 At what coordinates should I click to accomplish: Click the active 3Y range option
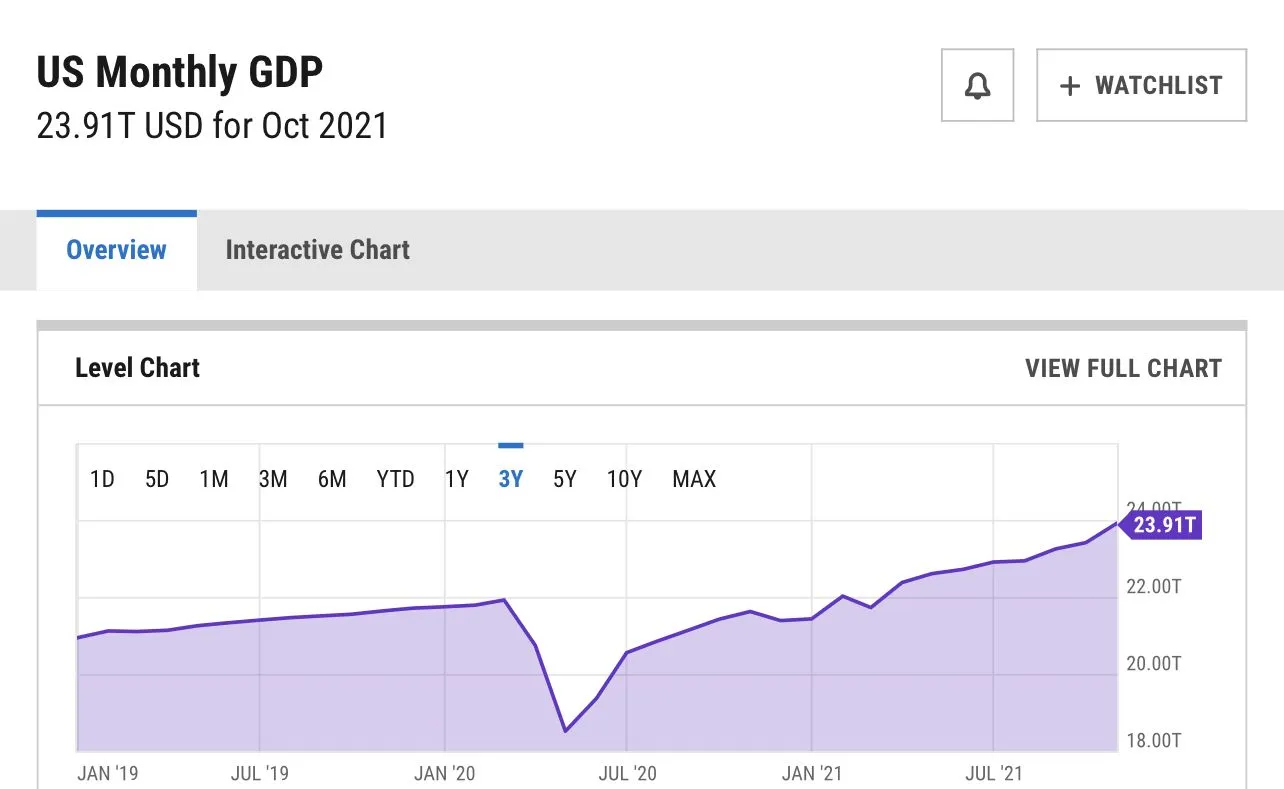pyautogui.click(x=510, y=480)
